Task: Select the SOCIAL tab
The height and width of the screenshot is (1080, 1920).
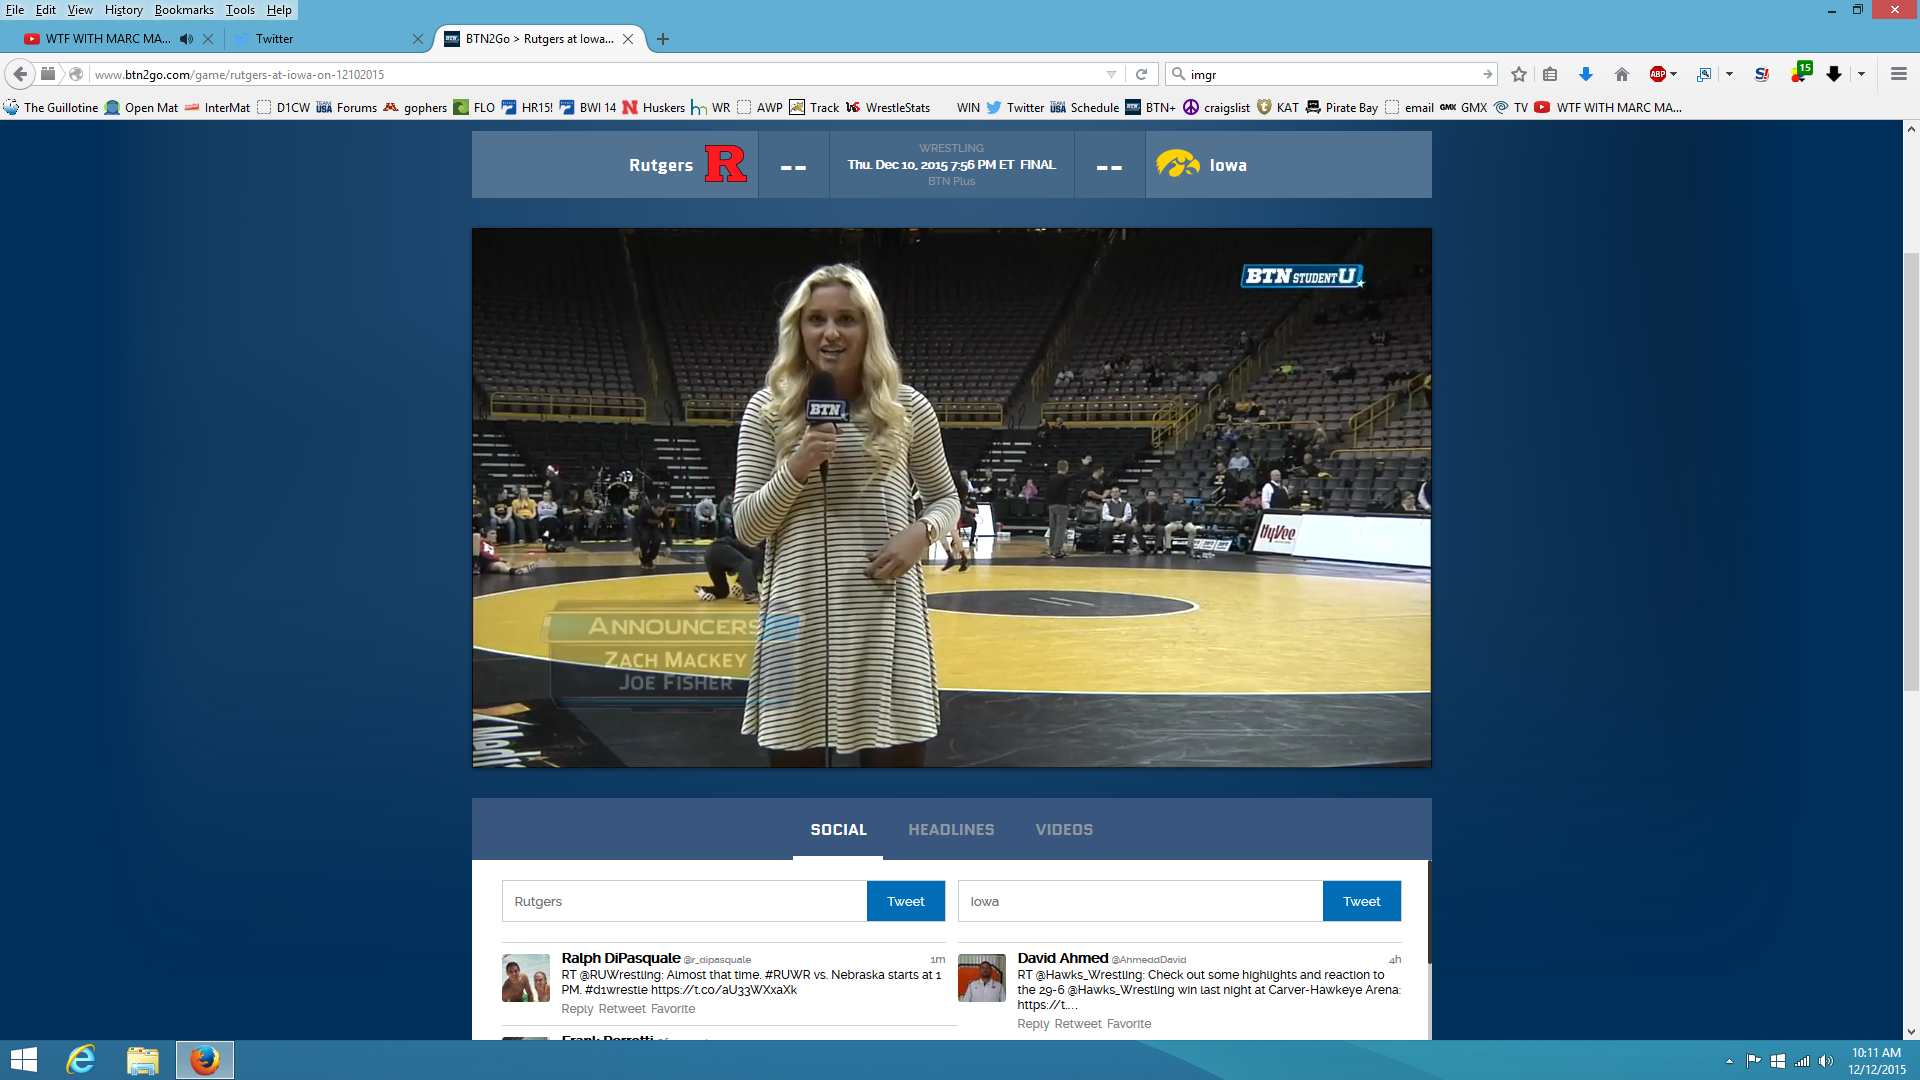Action: 838,830
